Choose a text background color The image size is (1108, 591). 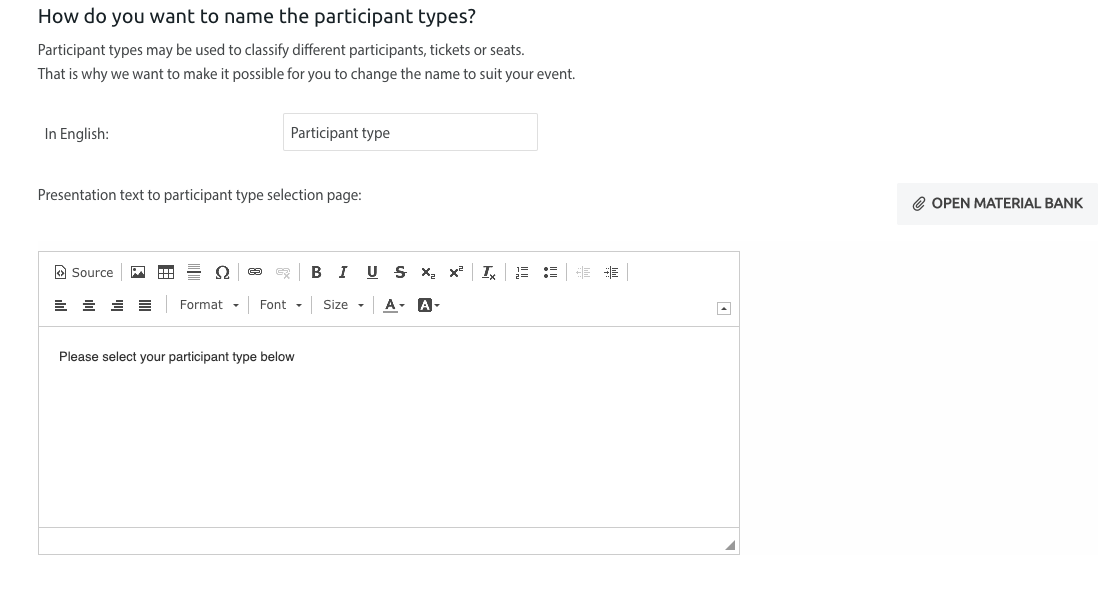tap(428, 305)
